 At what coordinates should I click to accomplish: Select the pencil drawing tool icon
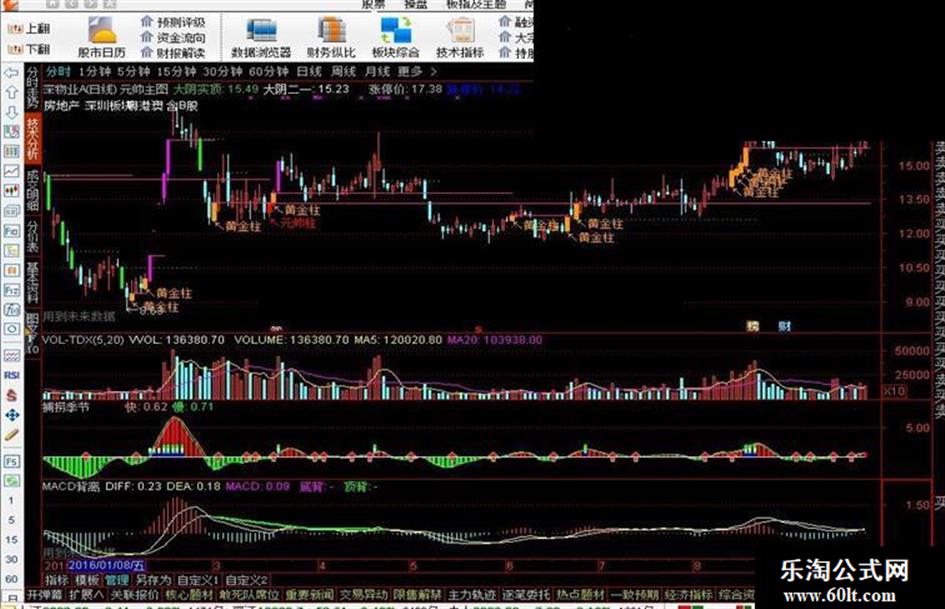coord(11,435)
